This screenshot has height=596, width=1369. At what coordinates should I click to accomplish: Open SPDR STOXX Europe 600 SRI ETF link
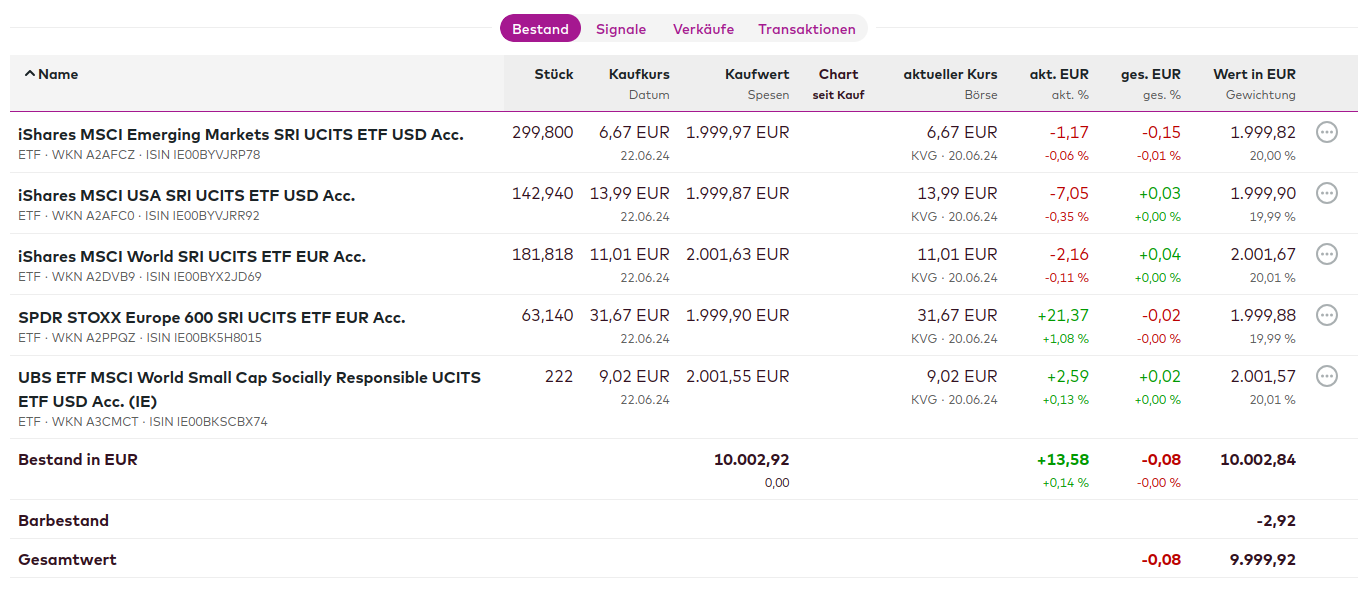click(x=211, y=317)
